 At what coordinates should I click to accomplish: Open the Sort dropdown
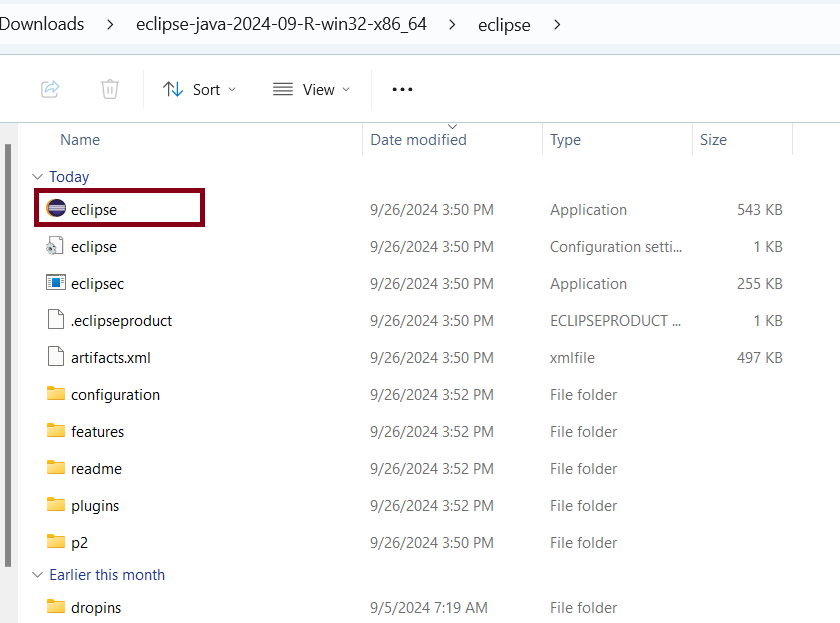[x=199, y=89]
